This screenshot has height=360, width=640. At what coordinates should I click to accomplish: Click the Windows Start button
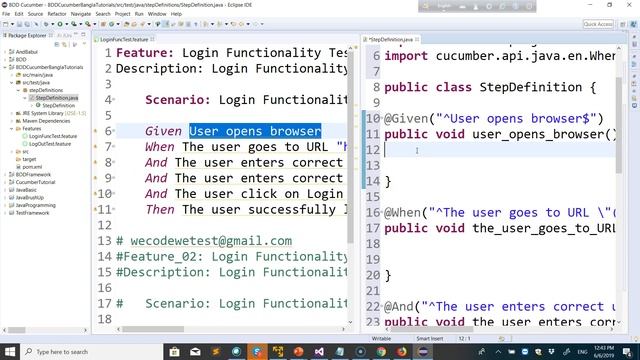tap(10, 351)
